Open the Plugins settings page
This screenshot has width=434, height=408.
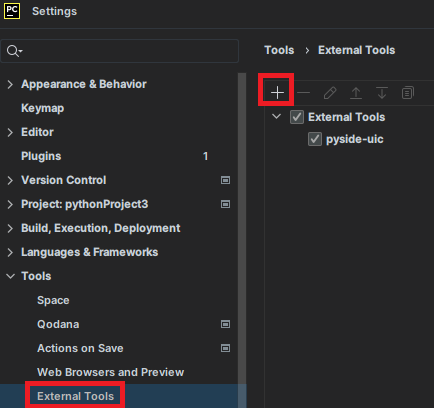(41, 156)
